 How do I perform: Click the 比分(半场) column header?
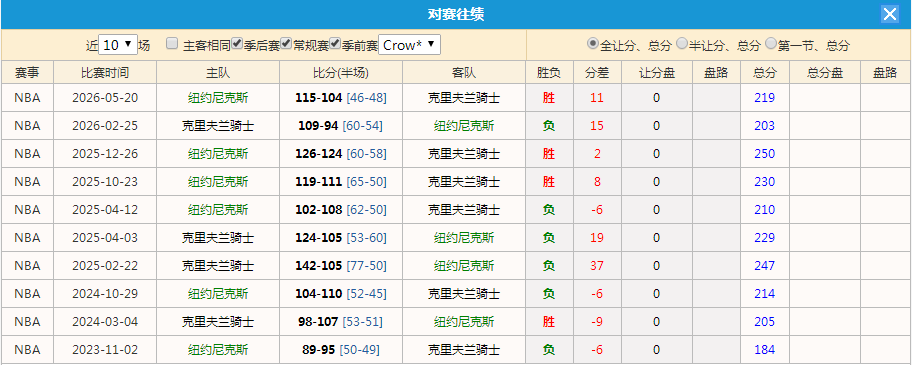pos(341,73)
